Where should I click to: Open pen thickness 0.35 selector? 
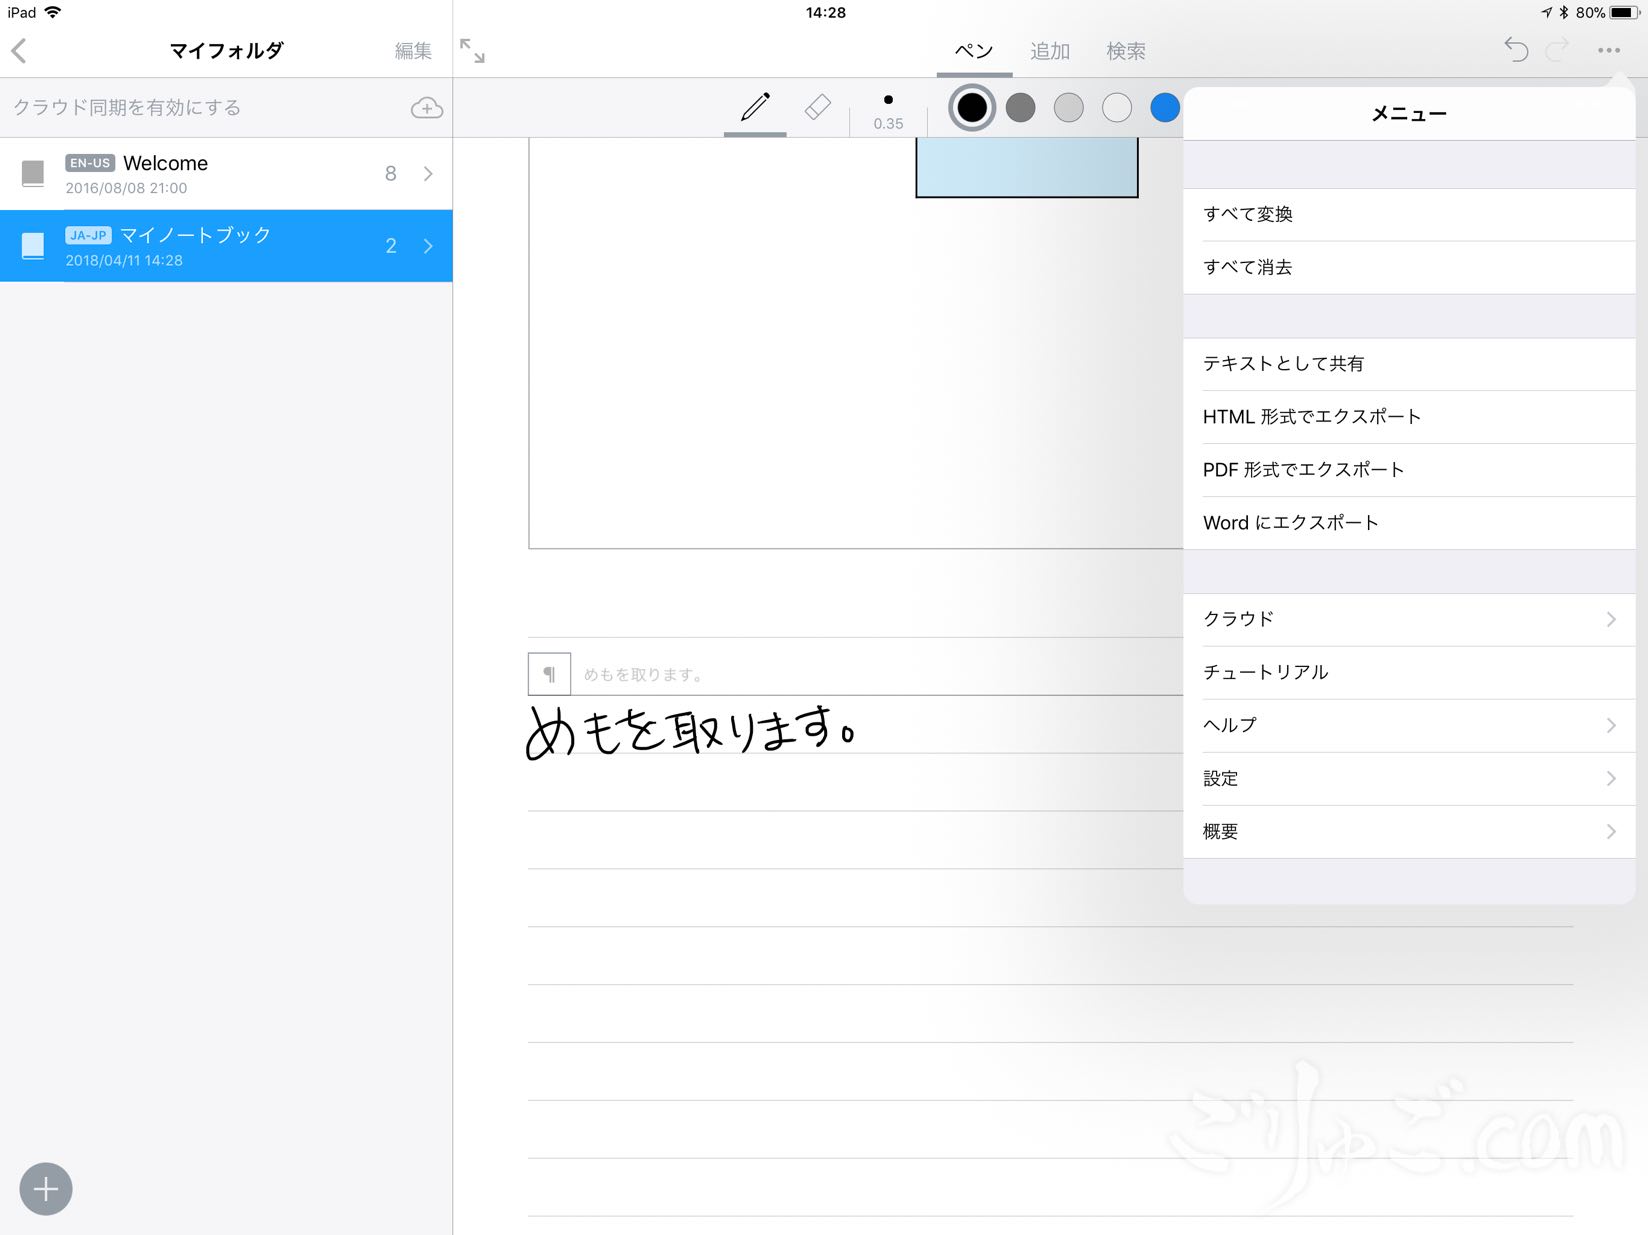pyautogui.click(x=888, y=110)
